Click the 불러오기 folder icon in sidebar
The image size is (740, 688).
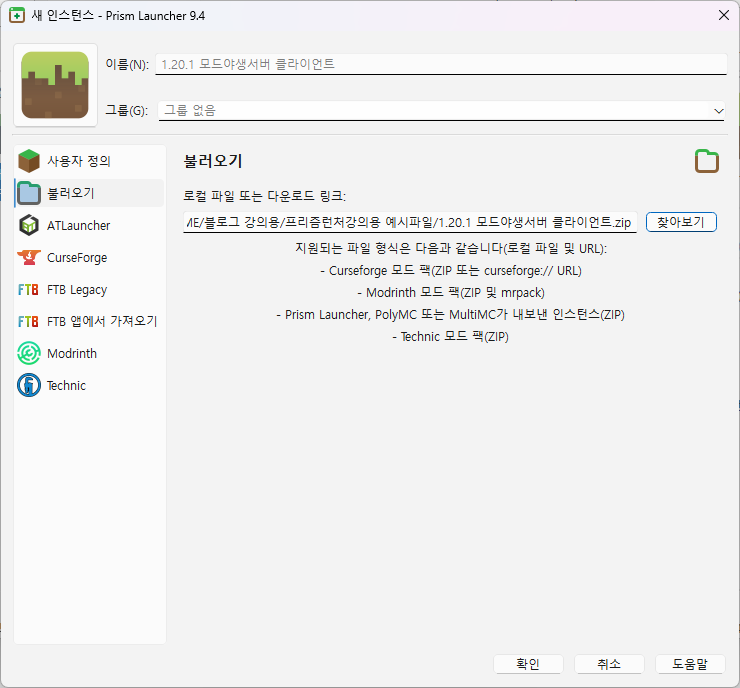[29, 193]
